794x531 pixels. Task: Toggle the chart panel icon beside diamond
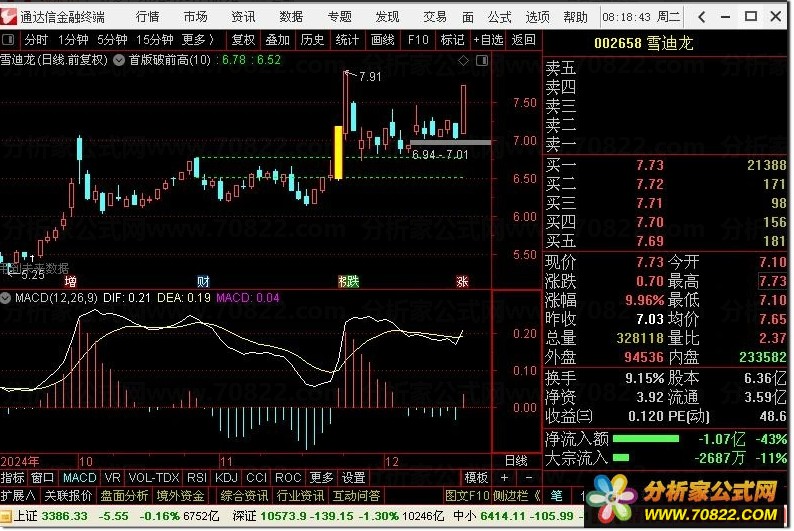pyautogui.click(x=482, y=61)
